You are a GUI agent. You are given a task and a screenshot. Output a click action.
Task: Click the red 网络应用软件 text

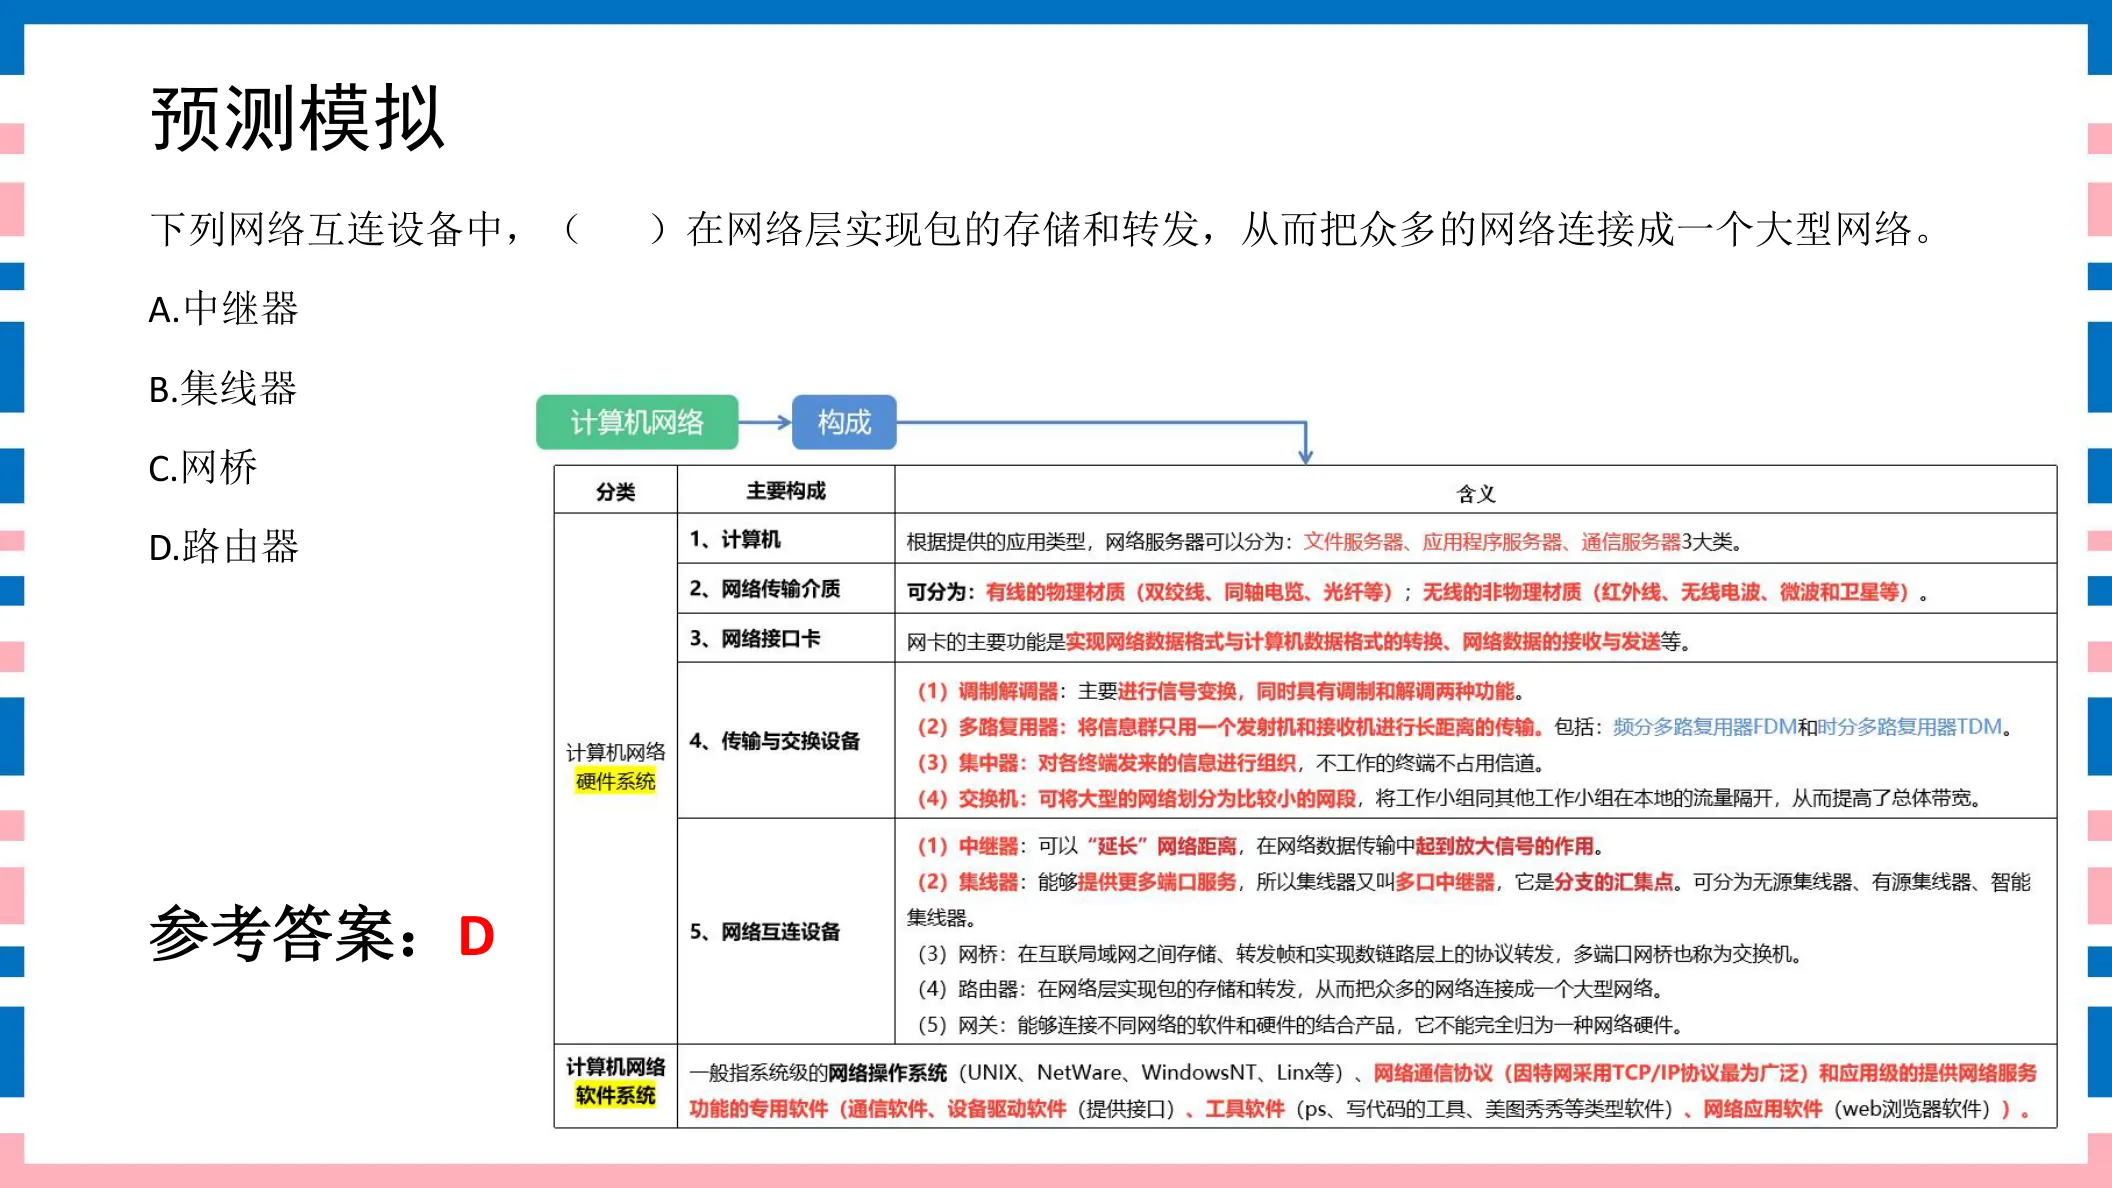tap(1763, 1109)
